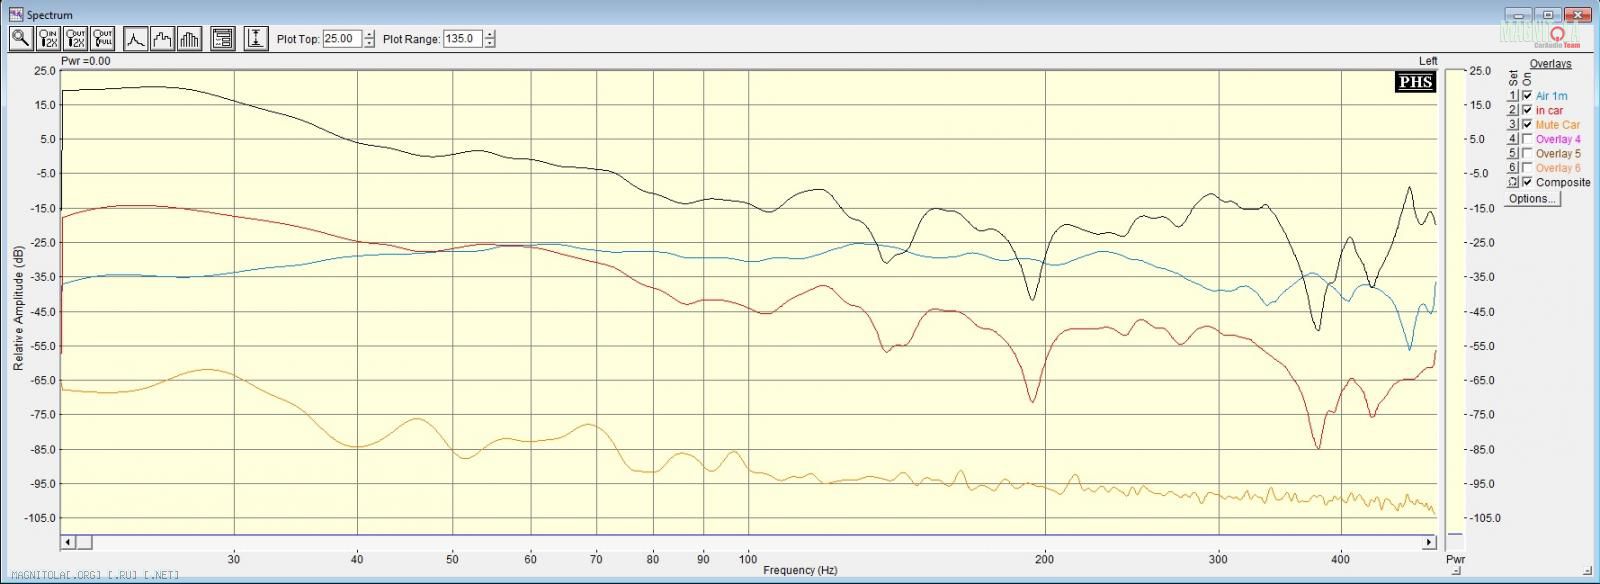This screenshot has height=584, width=1600.
Task: Enable the Overlay 4 checkbox
Action: [x=1527, y=139]
